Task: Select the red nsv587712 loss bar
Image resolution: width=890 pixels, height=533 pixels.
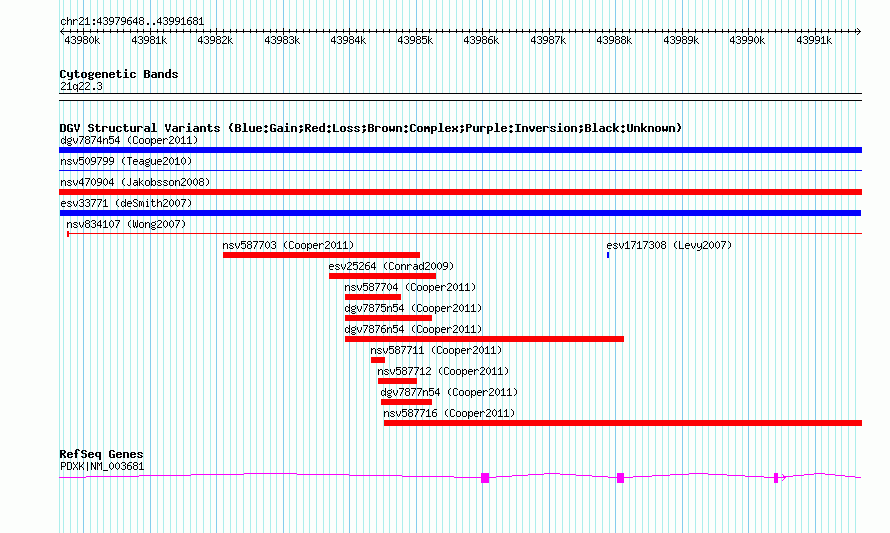Action: coord(397,381)
